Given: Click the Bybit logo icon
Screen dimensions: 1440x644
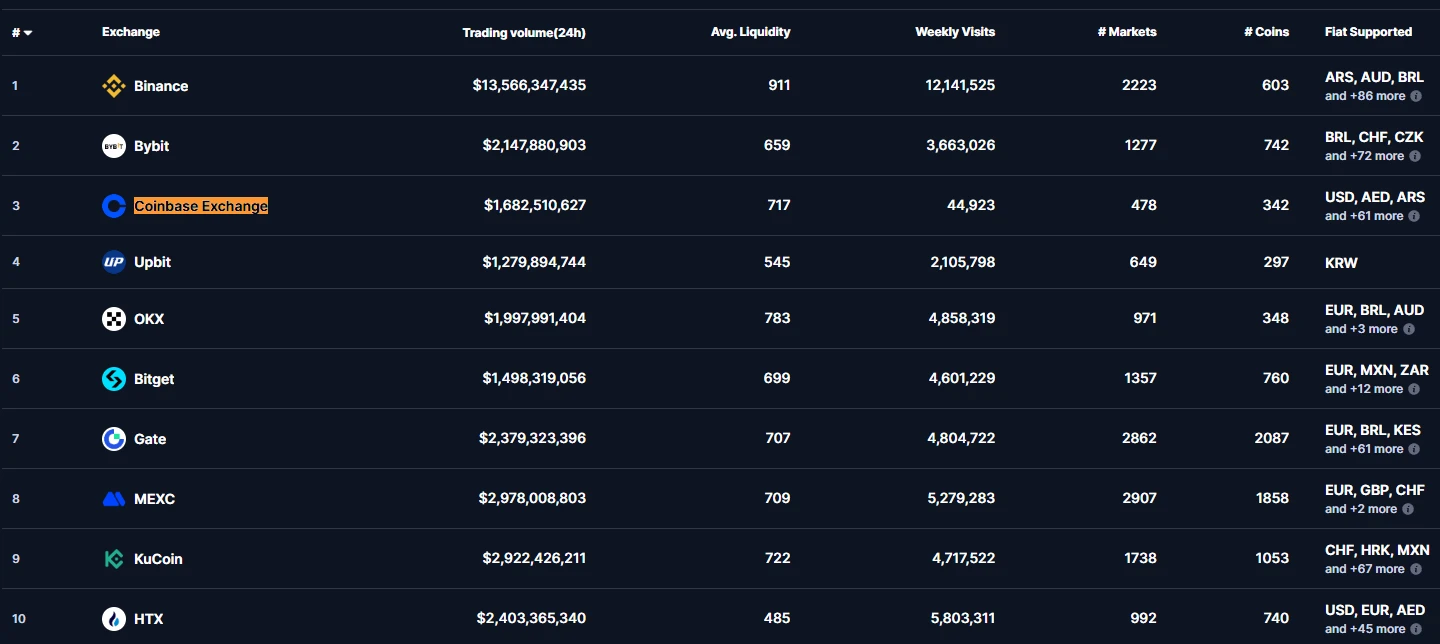Looking at the screenshot, I should tap(114, 146).
